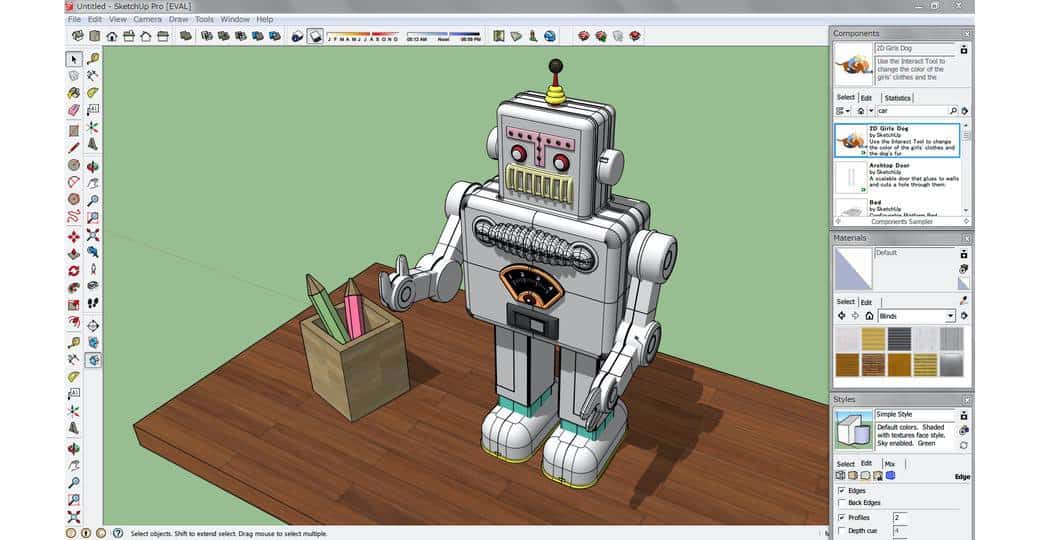Screen dimensions: 1040x540
Task: Open the Camera menu
Action: 147,19
